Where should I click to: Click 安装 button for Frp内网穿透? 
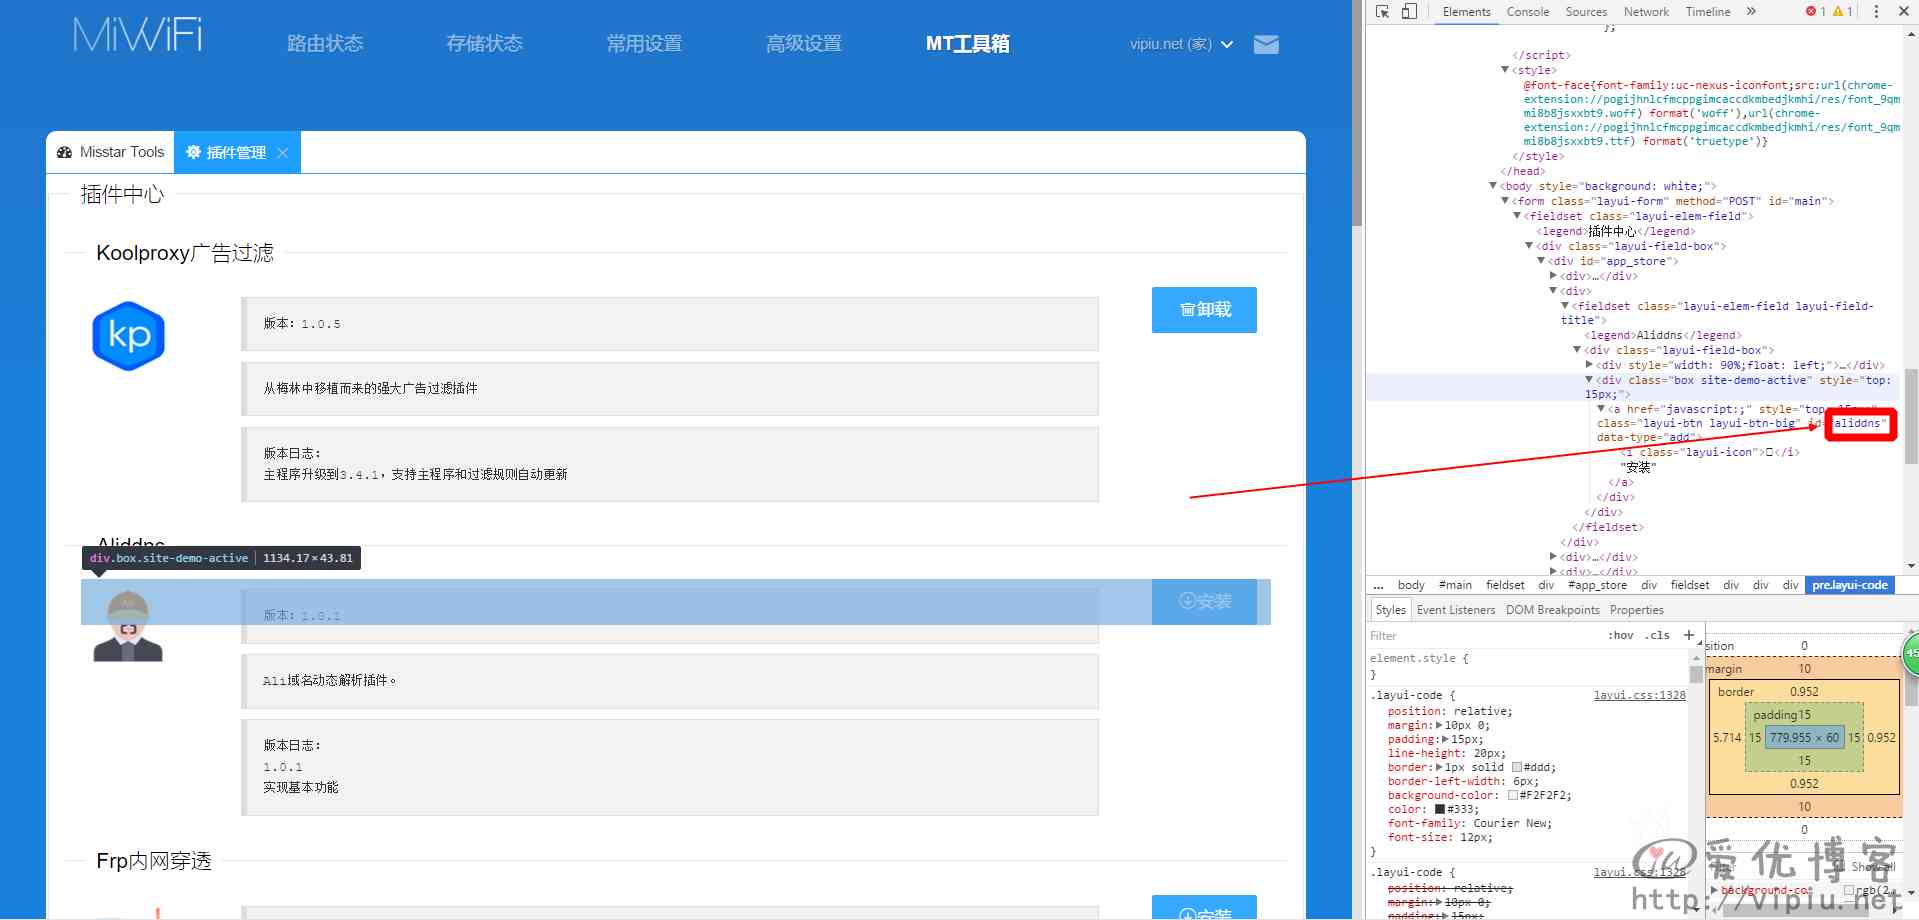tap(1204, 908)
